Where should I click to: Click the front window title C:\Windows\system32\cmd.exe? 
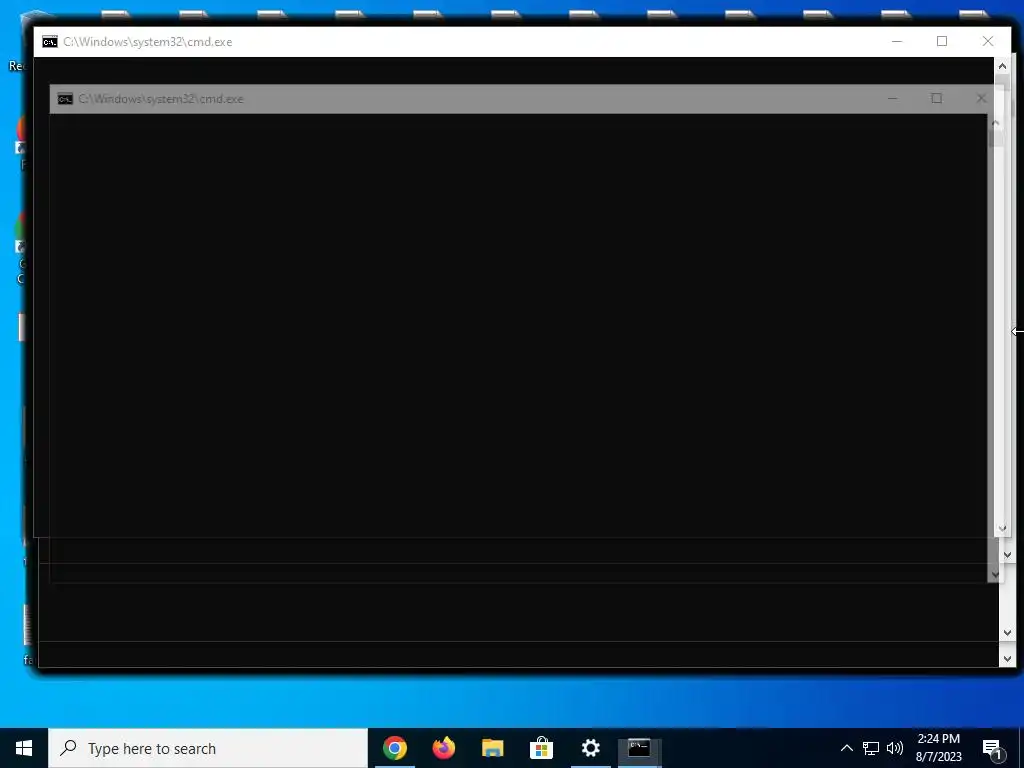[148, 42]
